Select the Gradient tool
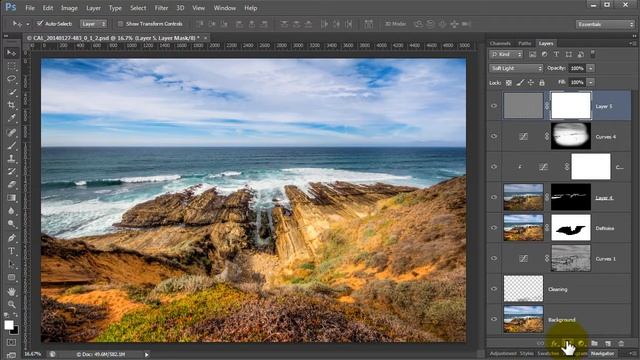The height and width of the screenshot is (360, 640). pyautogui.click(x=11, y=198)
